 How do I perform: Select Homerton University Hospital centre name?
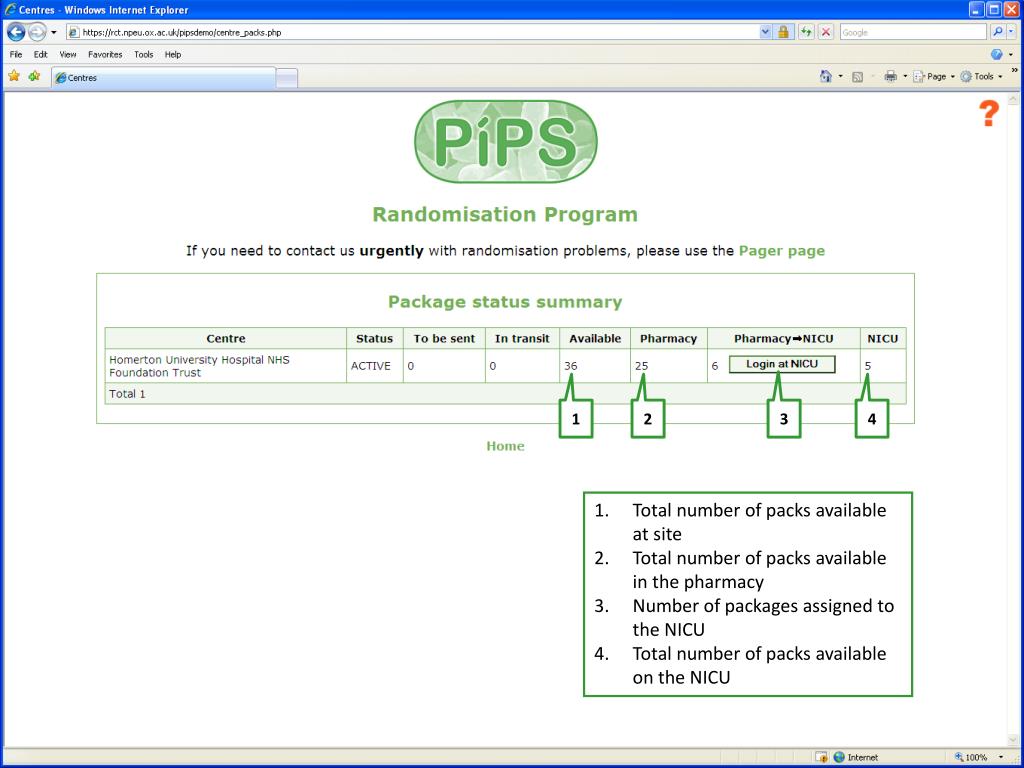pos(199,366)
